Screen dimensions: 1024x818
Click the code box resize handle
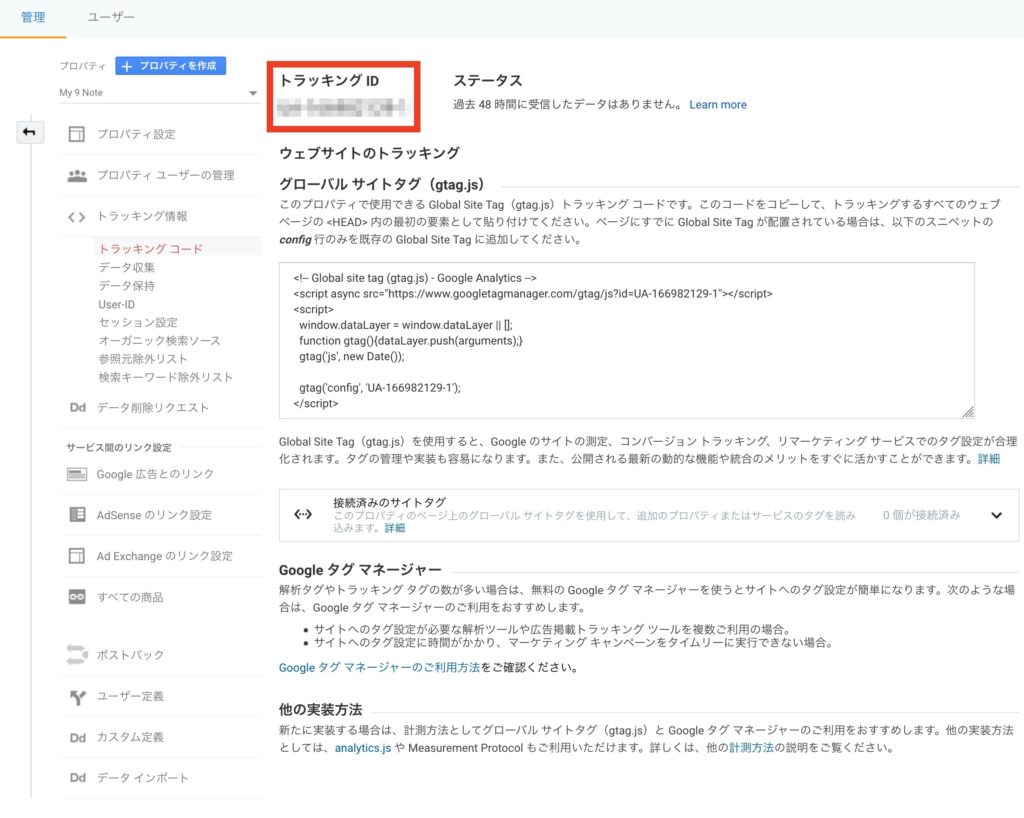pyautogui.click(x=968, y=412)
